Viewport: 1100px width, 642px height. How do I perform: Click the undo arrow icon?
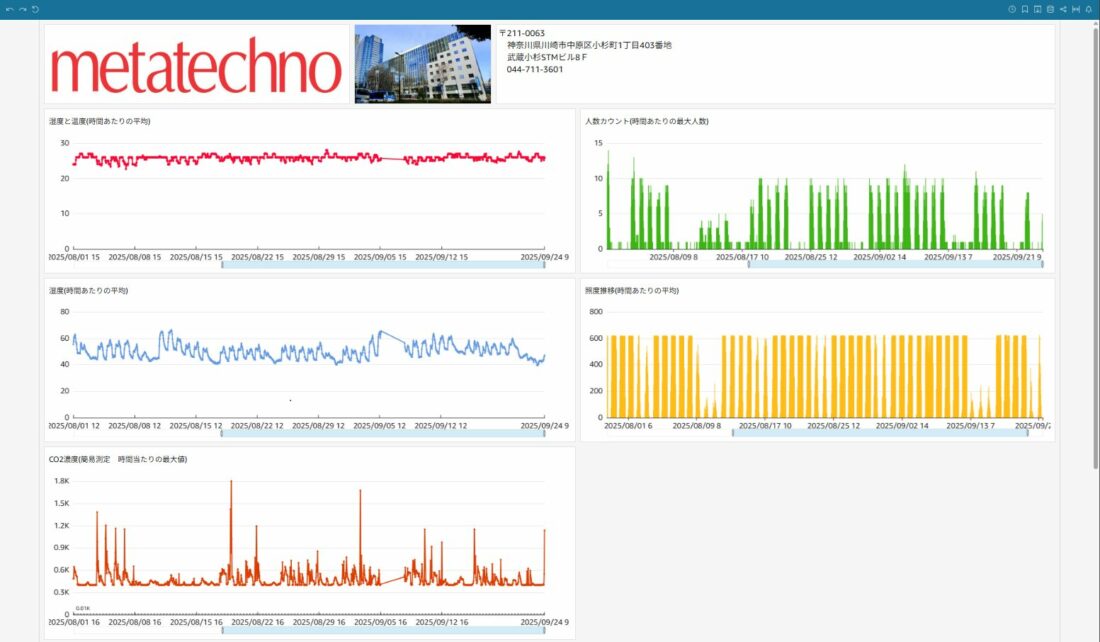pyautogui.click(x=10, y=9)
